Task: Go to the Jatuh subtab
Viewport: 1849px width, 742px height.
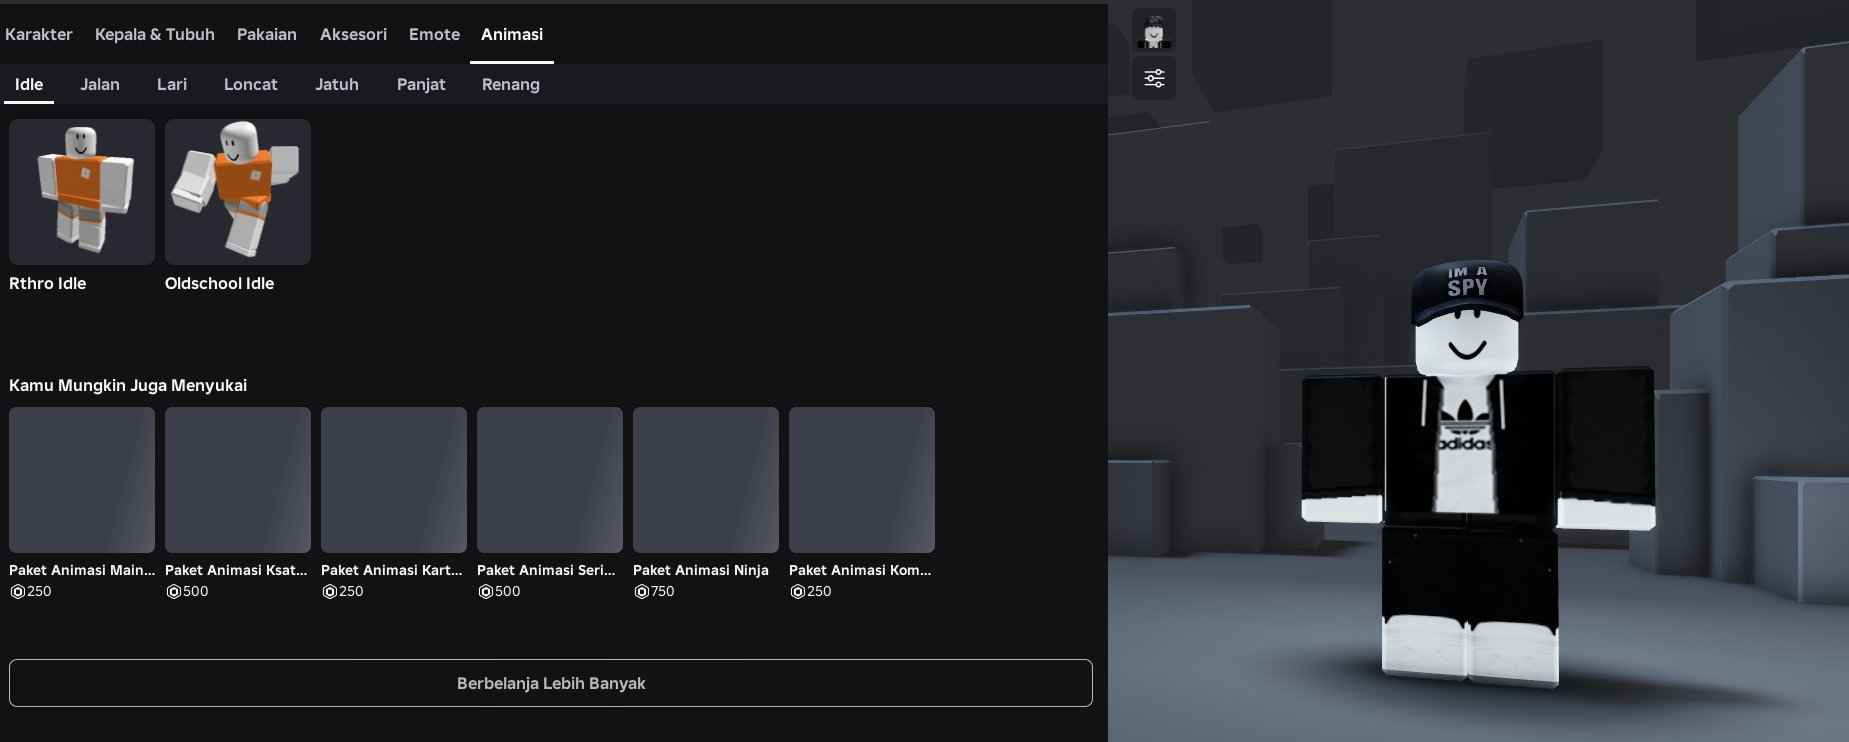Action: tap(337, 84)
